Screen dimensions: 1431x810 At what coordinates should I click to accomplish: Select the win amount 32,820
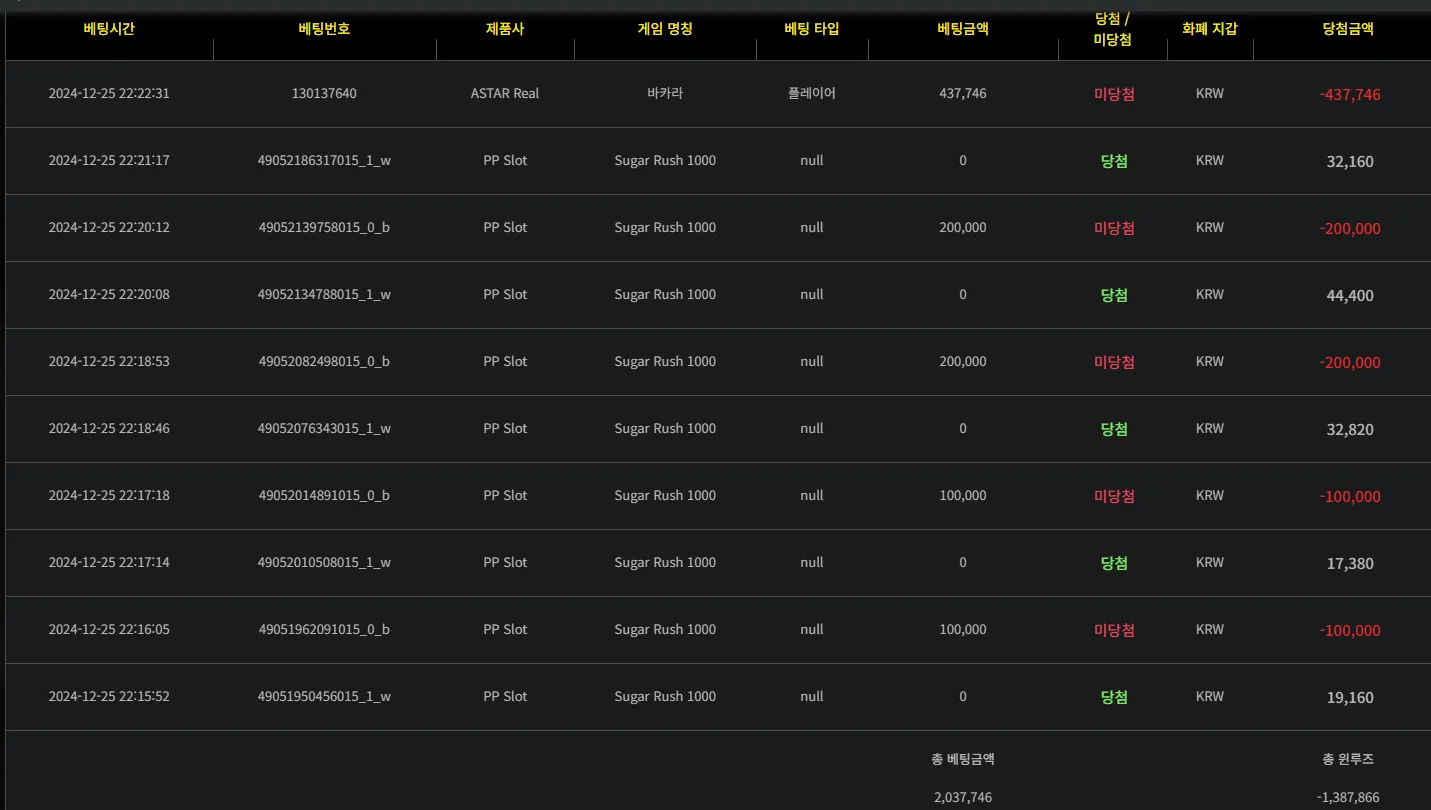tap(1350, 429)
